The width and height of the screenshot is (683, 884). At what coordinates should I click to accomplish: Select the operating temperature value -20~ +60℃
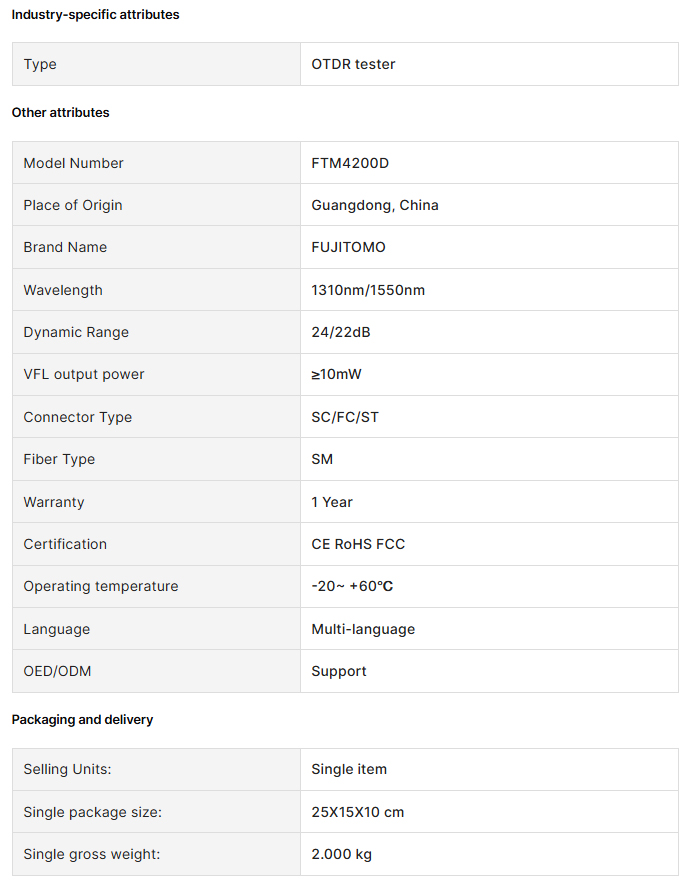[352, 586]
